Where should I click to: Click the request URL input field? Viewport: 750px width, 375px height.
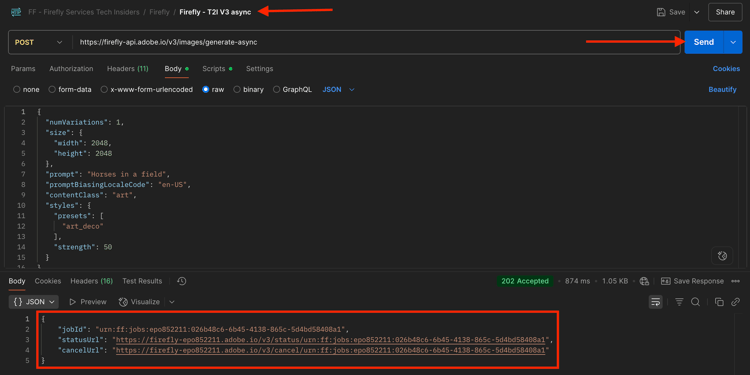tap(375, 42)
